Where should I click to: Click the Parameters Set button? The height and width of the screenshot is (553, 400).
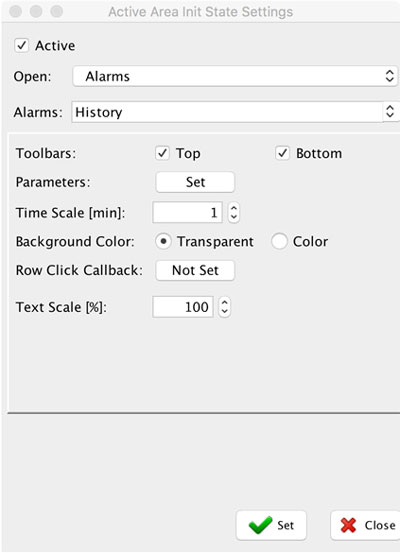click(x=195, y=182)
